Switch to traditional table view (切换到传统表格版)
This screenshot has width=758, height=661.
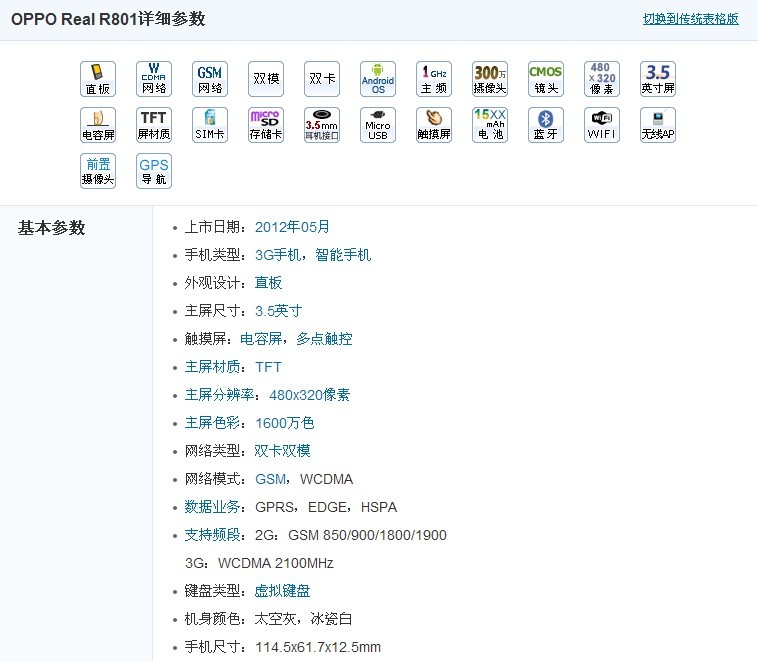click(690, 19)
